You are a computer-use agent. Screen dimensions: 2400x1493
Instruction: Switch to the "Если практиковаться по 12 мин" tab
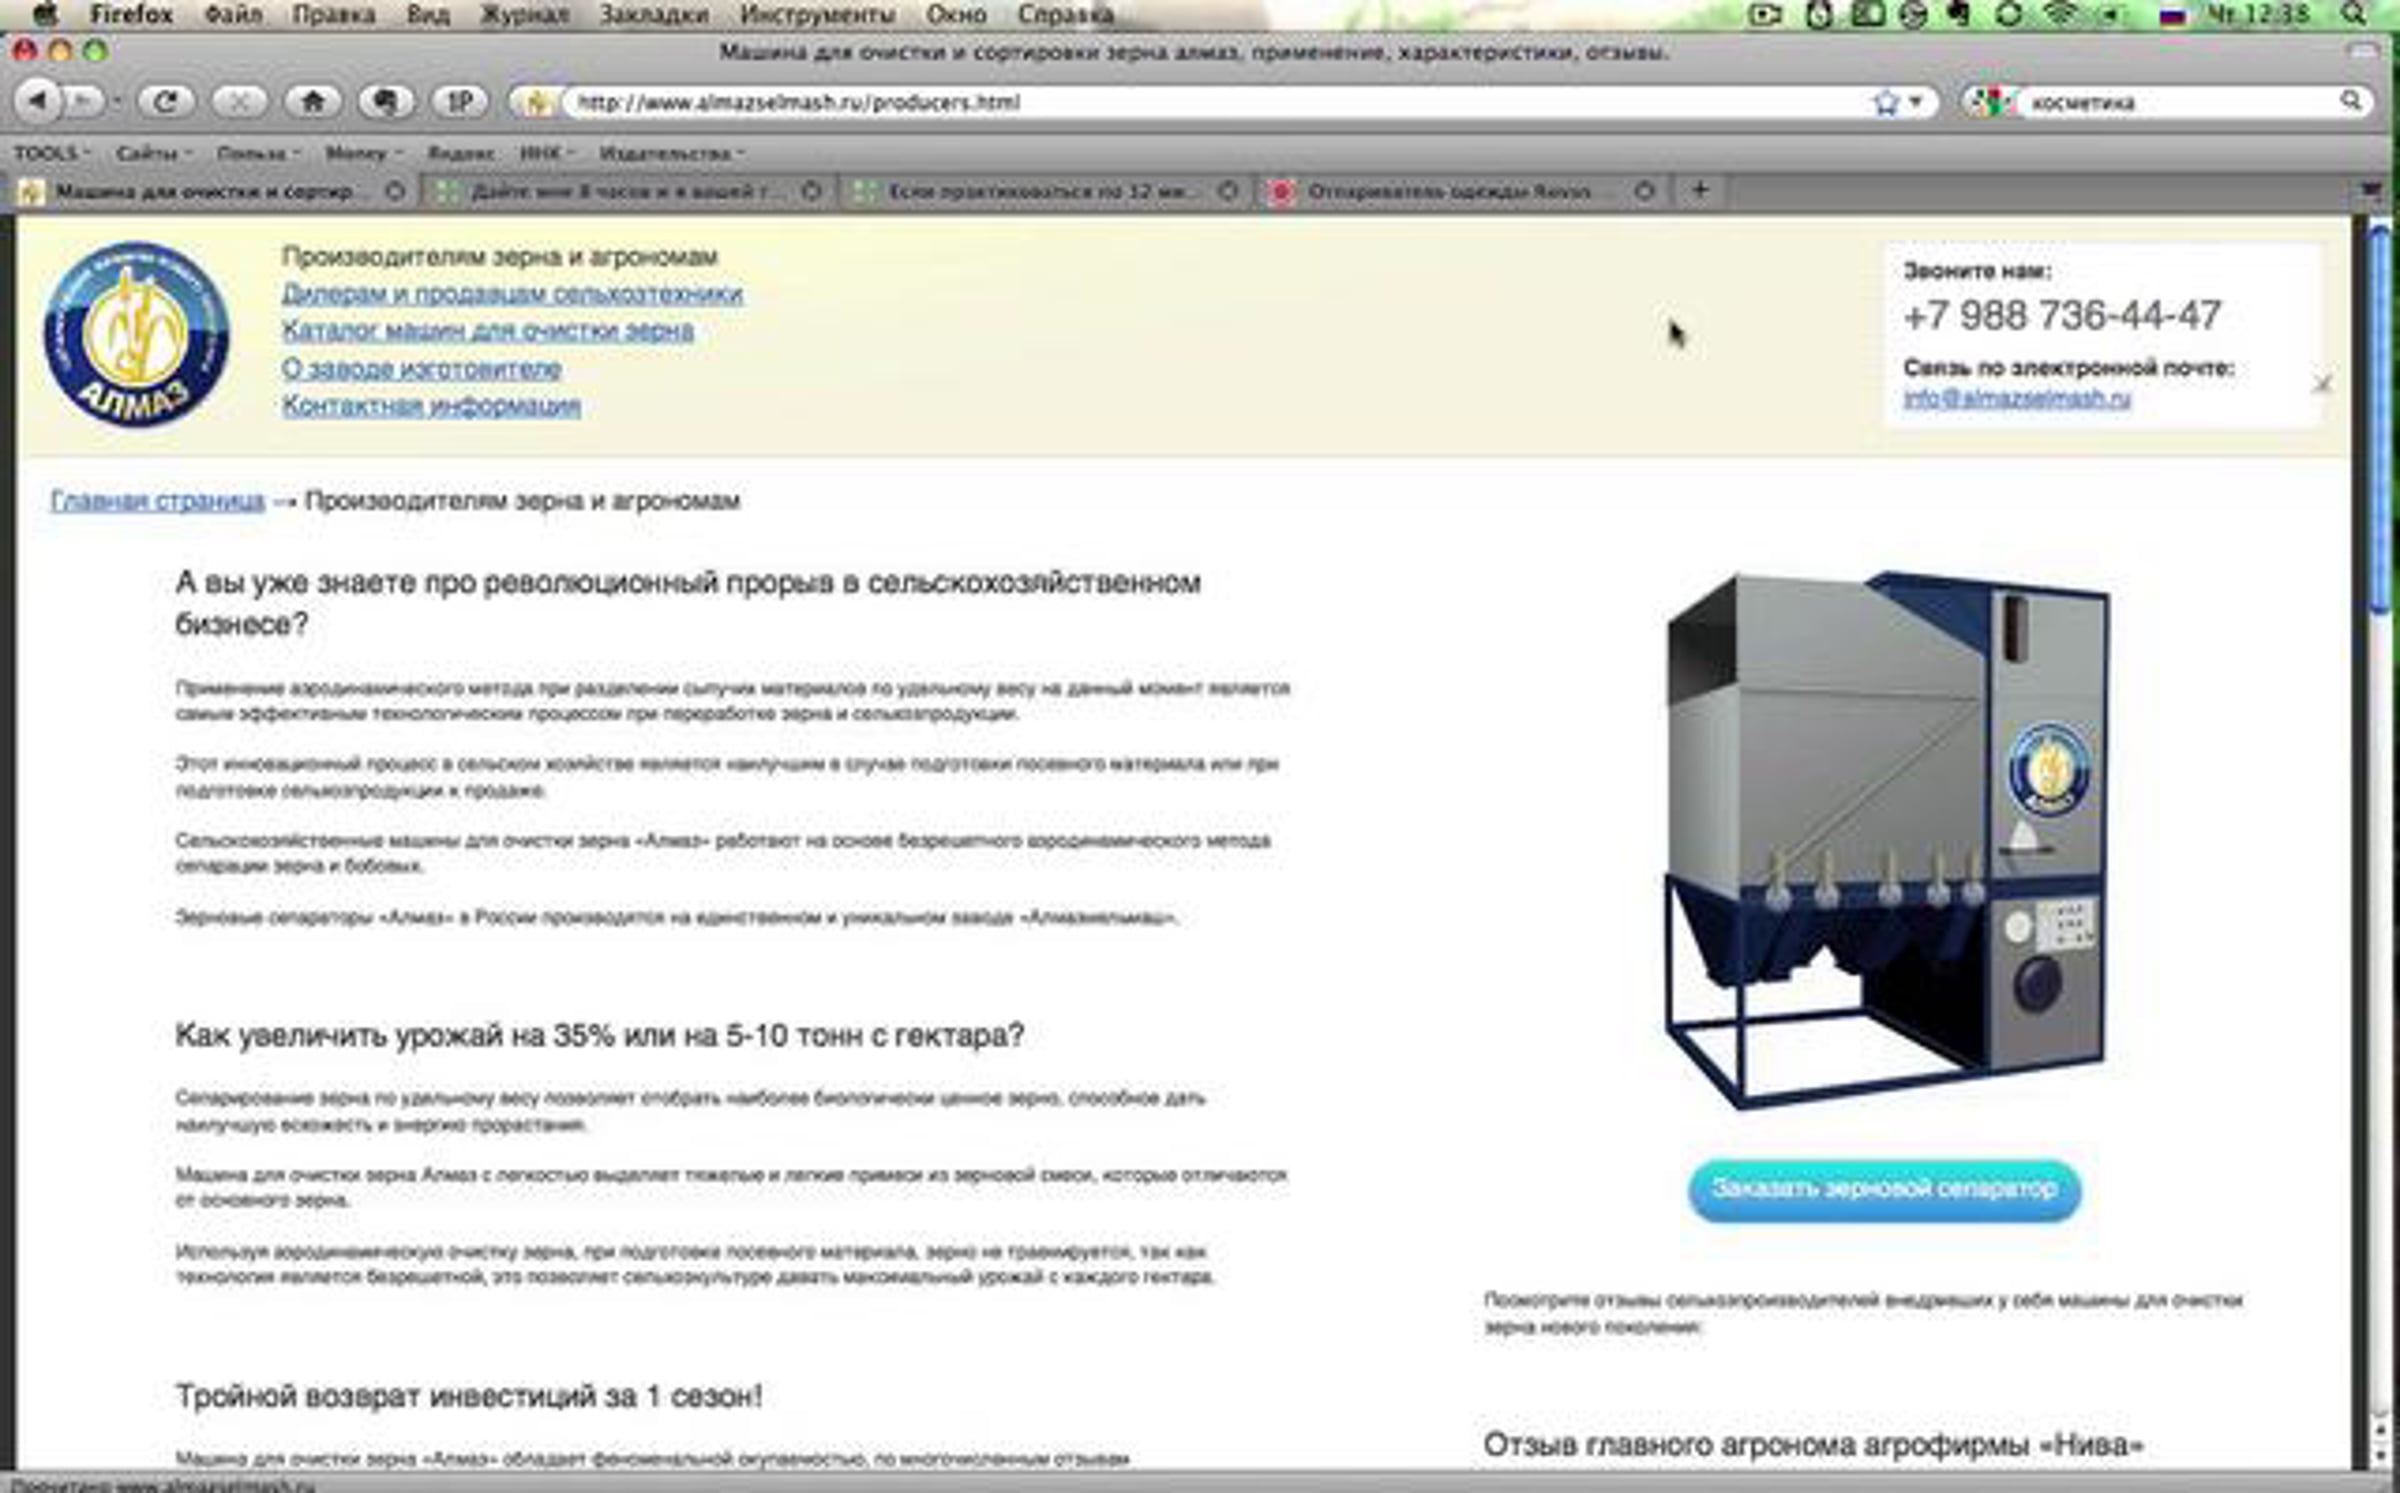coord(1046,191)
